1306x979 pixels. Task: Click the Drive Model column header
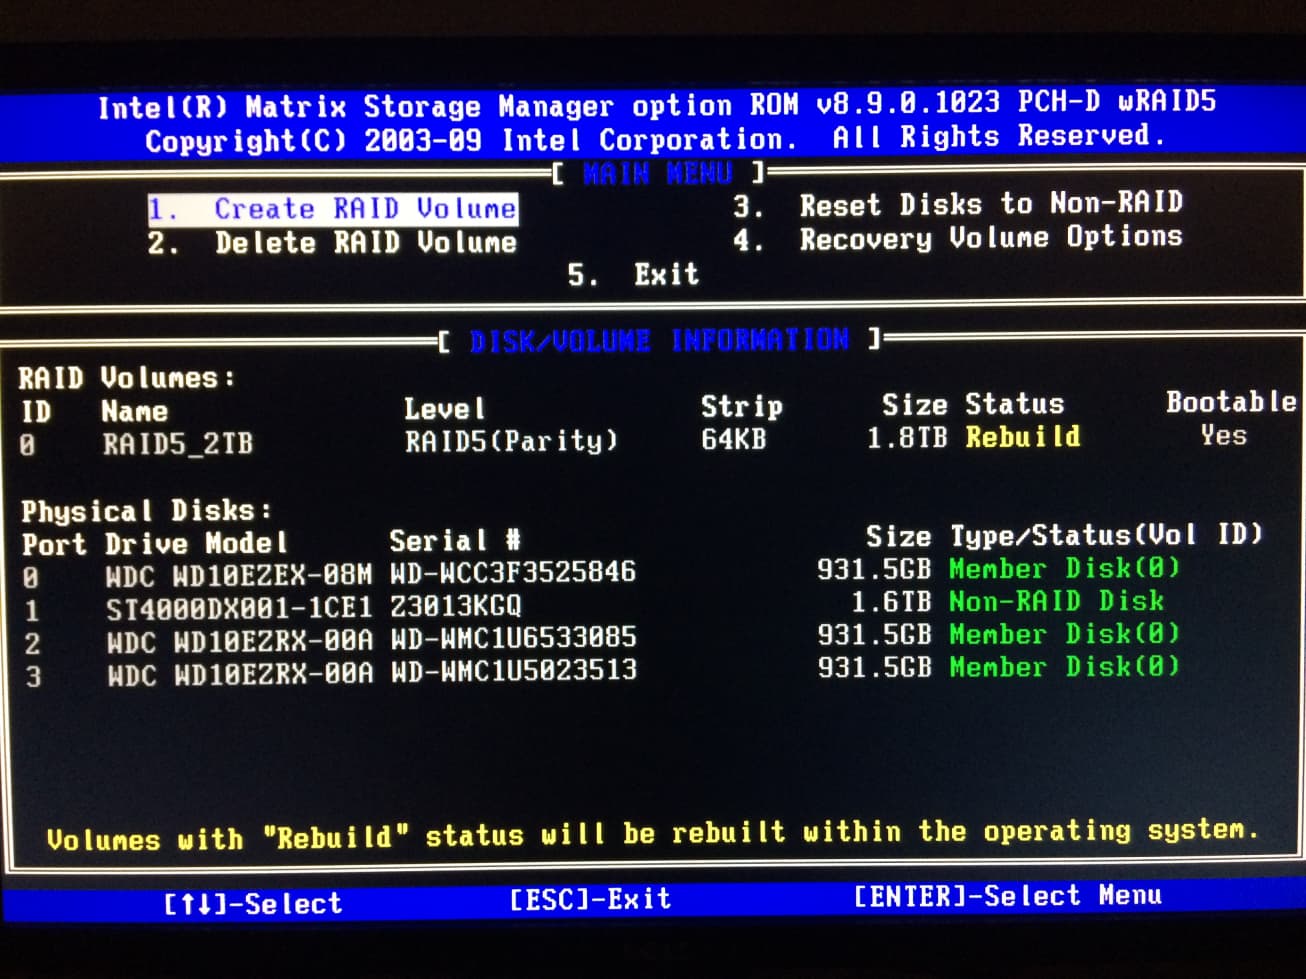pyautogui.click(x=196, y=544)
